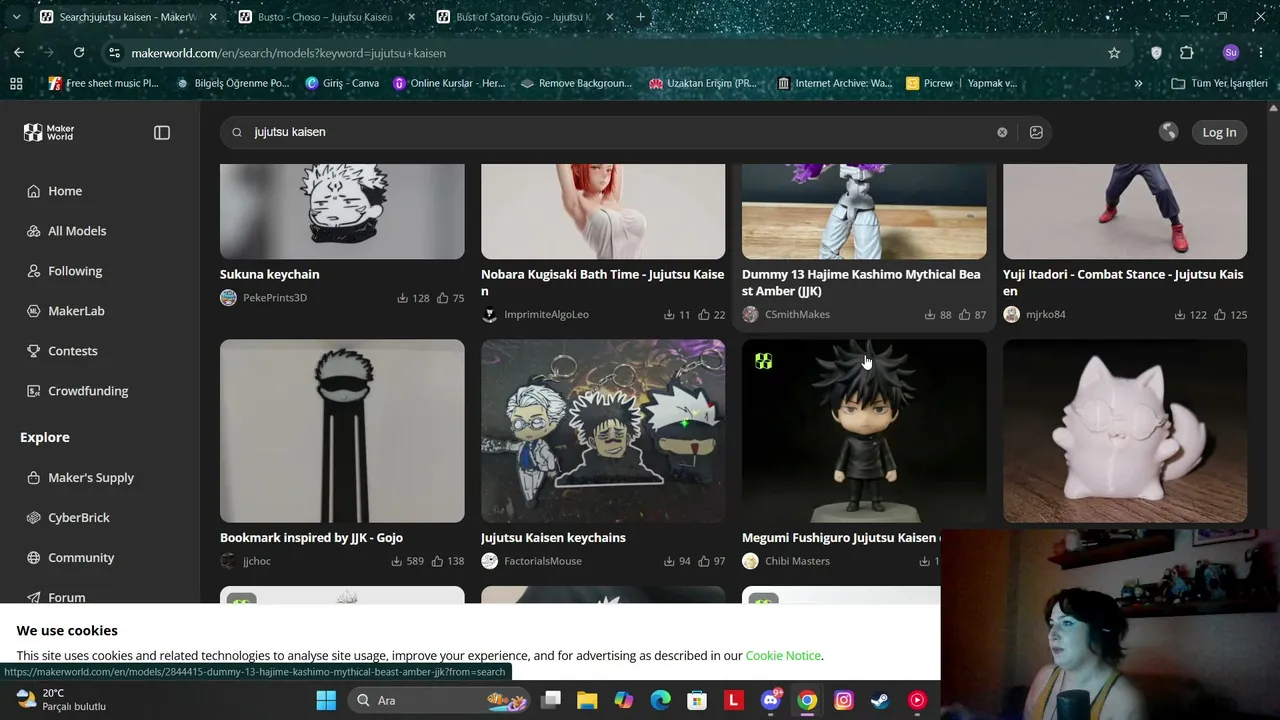
Task: Open CyberBrick in the sidebar
Action: [79, 518]
